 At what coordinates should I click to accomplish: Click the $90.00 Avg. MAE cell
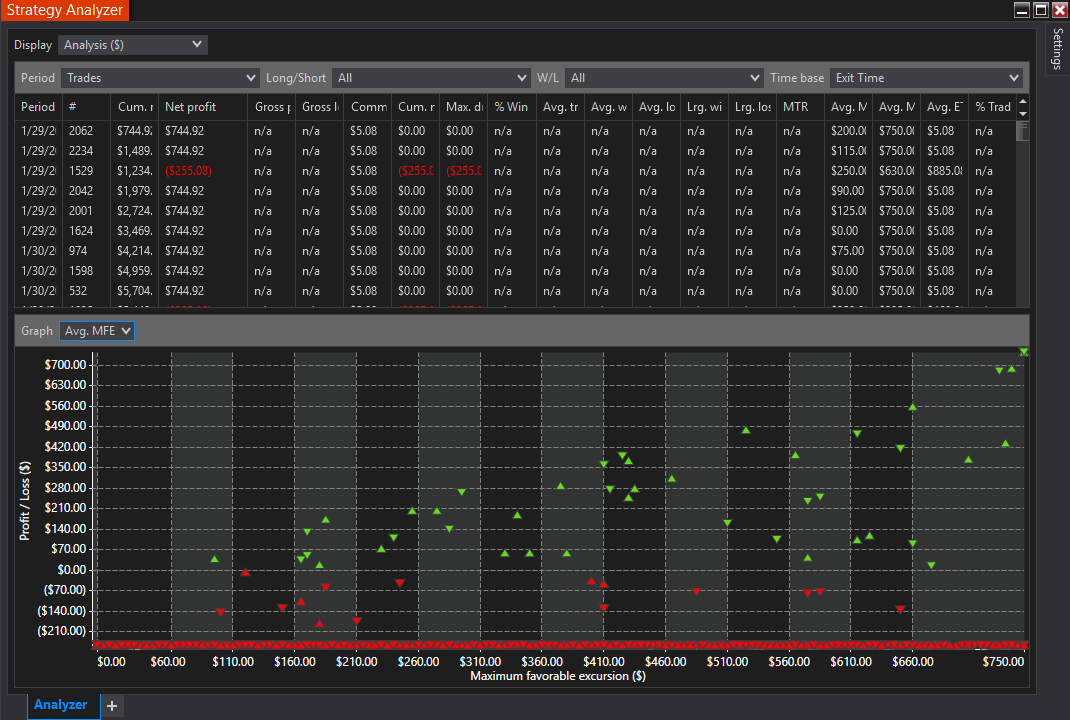pos(848,191)
